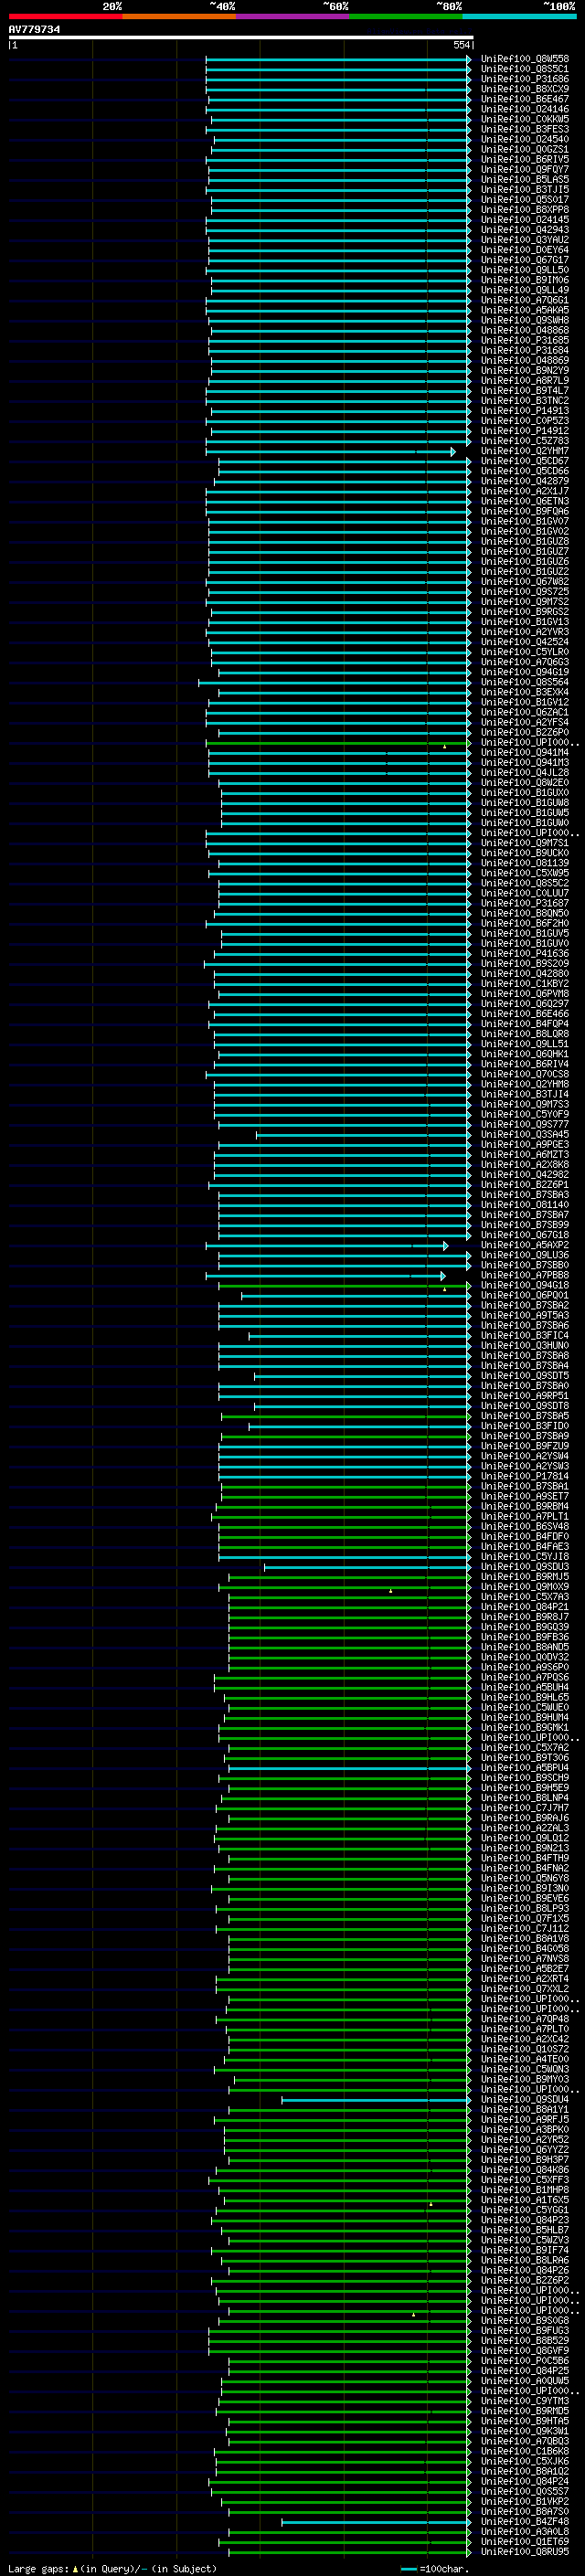Select the hit label UniRef100_Q84P21
Screen dimensions: 585x2576
coord(524,1606)
